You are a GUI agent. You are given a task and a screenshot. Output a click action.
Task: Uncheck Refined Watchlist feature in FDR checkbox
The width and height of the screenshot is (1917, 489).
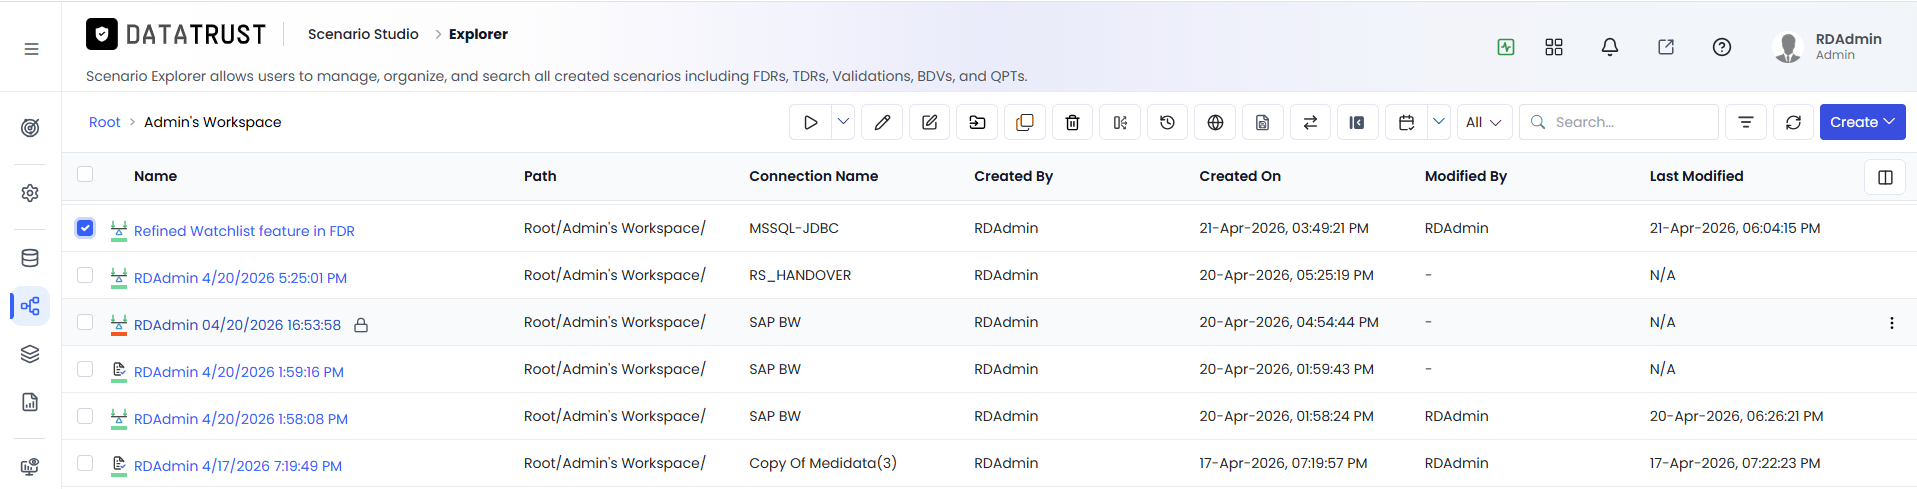pyautogui.click(x=85, y=228)
